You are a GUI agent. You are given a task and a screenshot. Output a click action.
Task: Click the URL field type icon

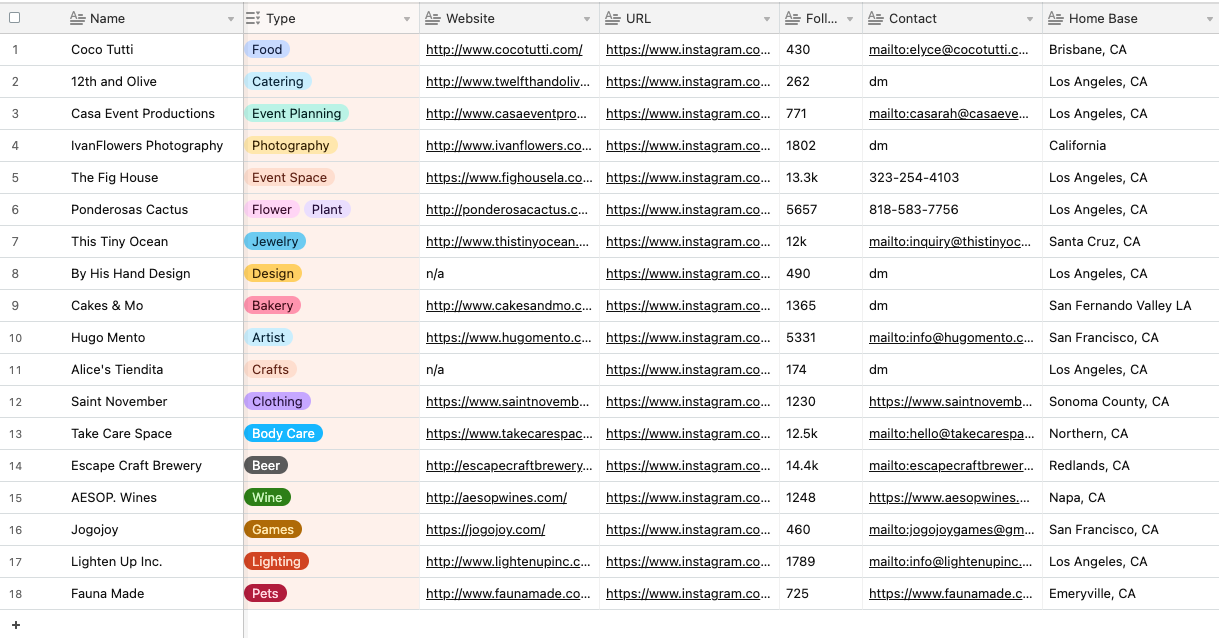click(x=613, y=18)
